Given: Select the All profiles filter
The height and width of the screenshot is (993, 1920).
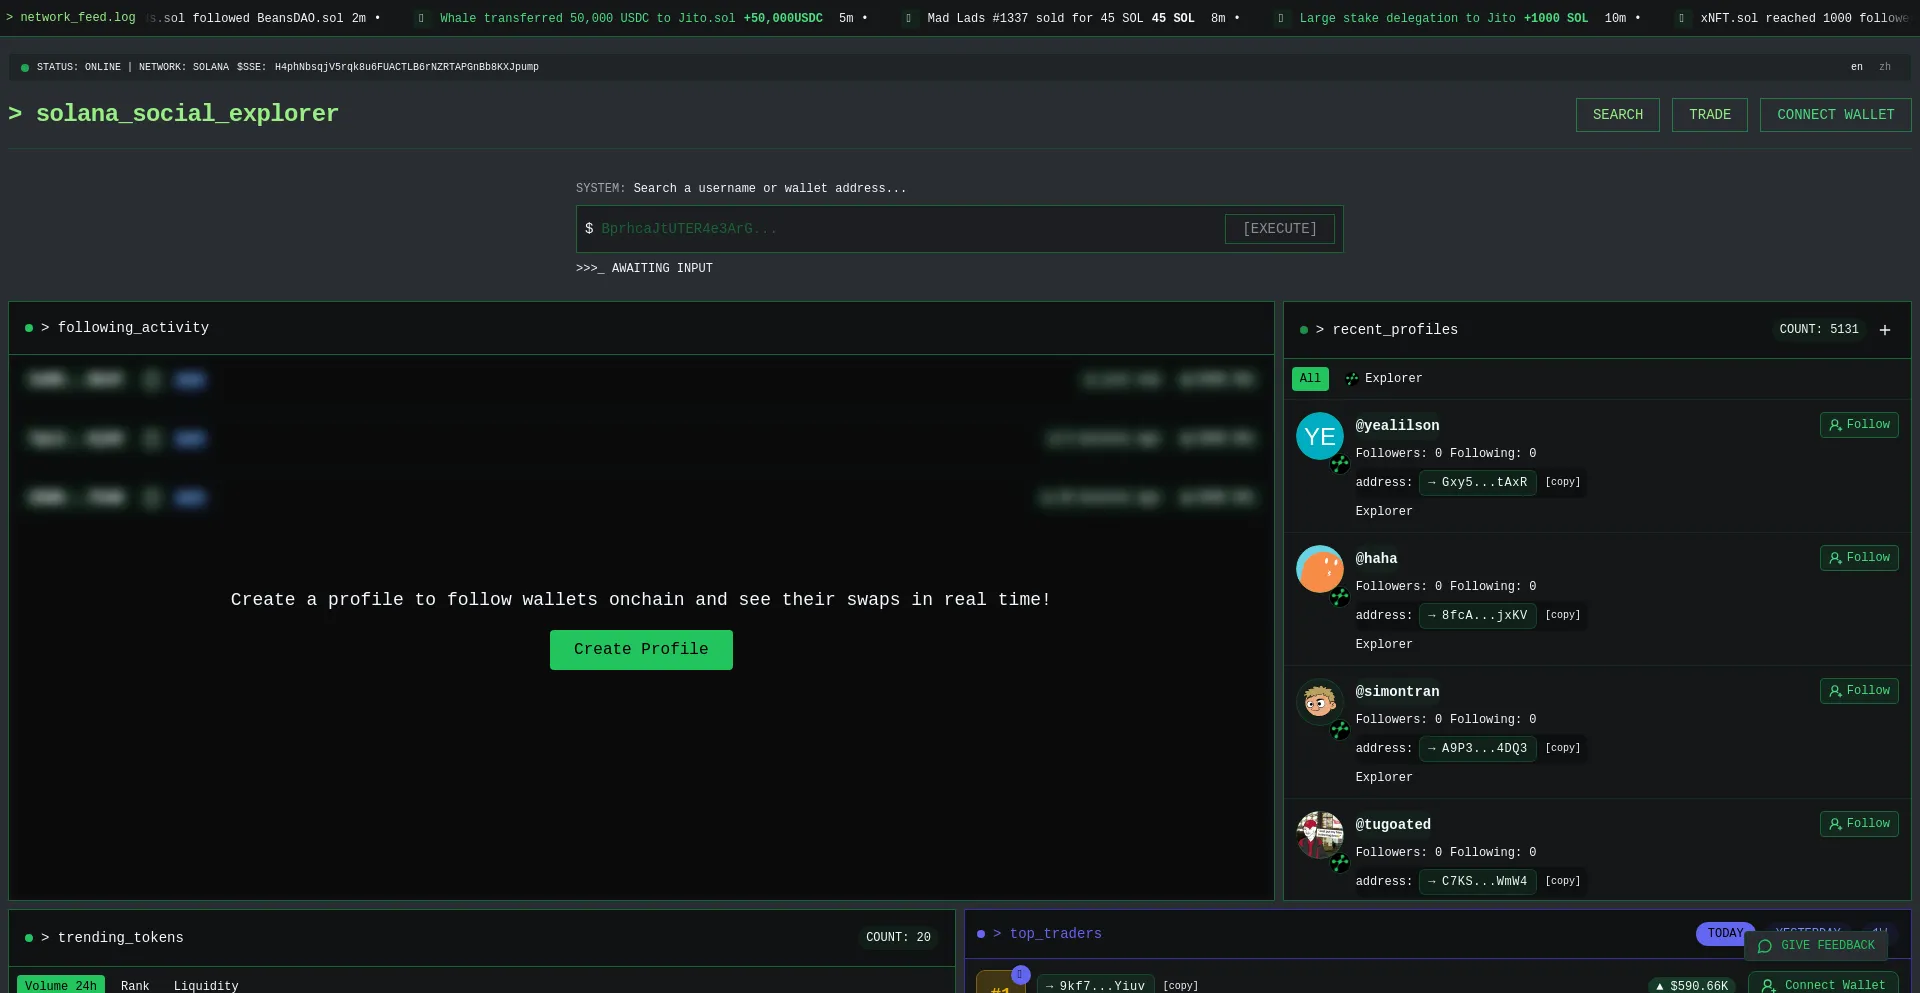Looking at the screenshot, I should 1309,379.
